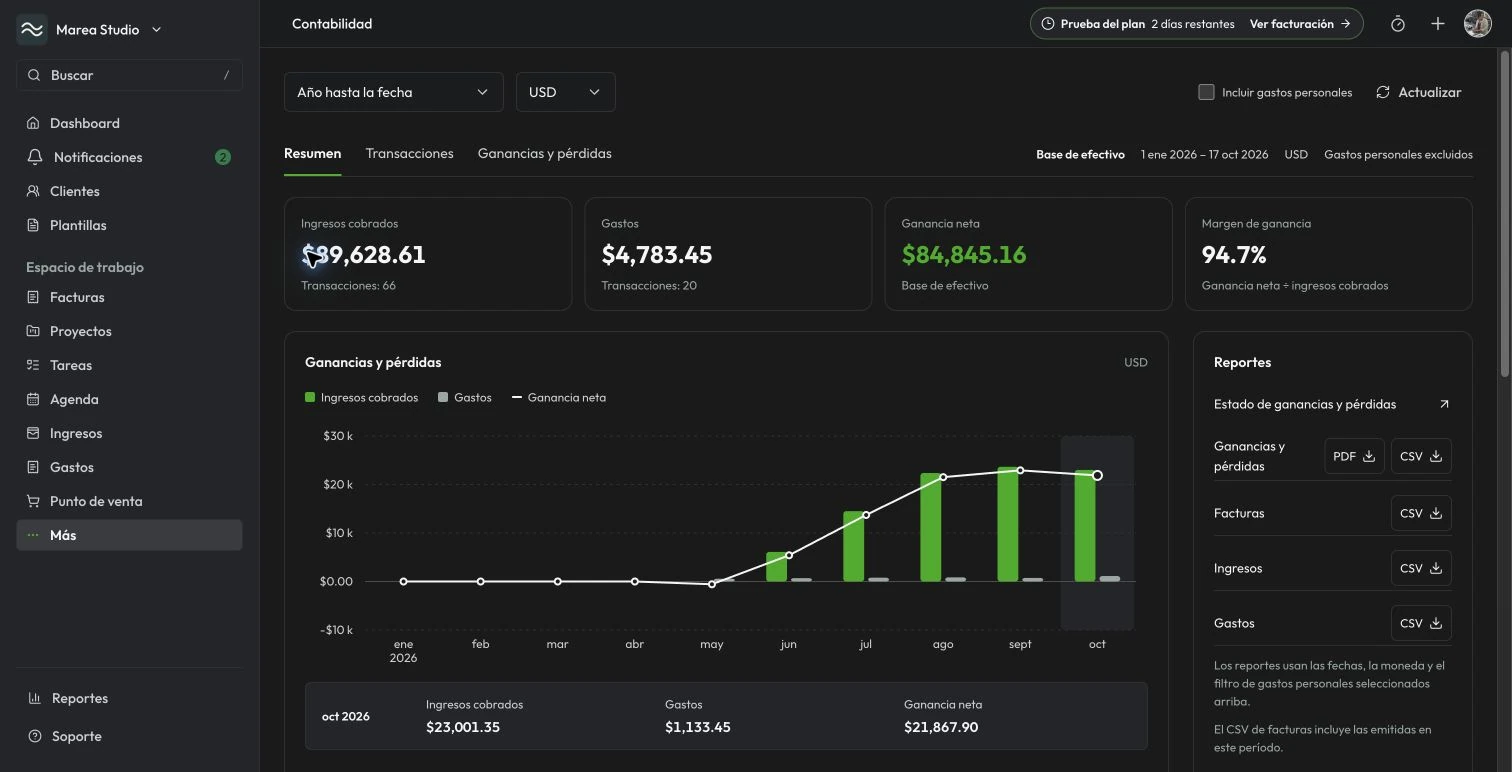Download Ganancias y pérdidas CSV
Viewport: 1512px width, 772px height.
[1421, 456]
